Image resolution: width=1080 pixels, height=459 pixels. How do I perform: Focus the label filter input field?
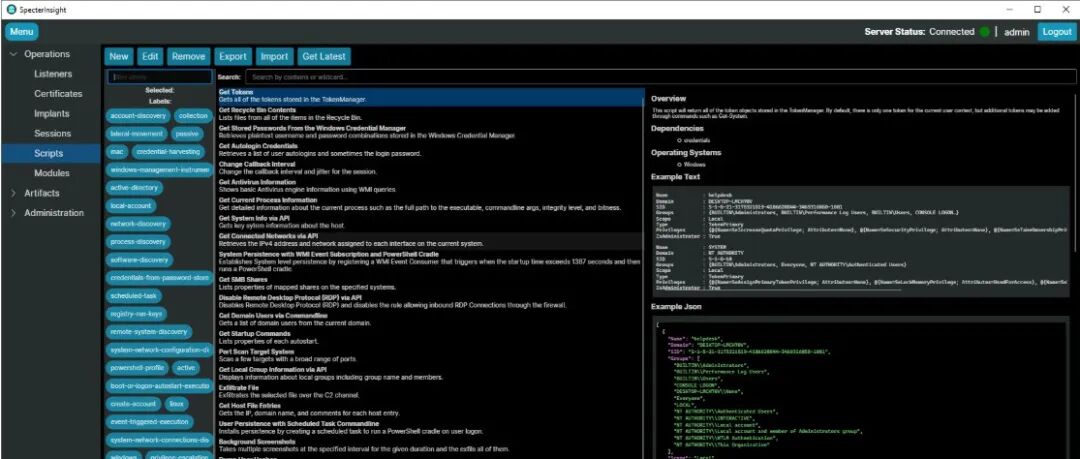pyautogui.click(x=159, y=77)
